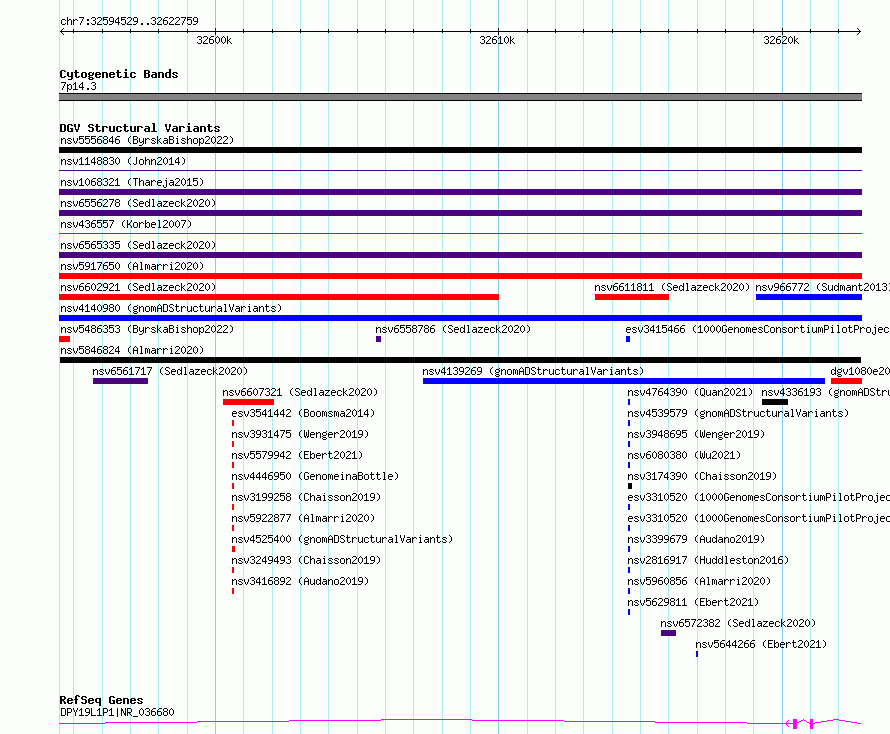
Task: Click nsv3174390 (Chaisson2019) label
Action: [x=702, y=476]
